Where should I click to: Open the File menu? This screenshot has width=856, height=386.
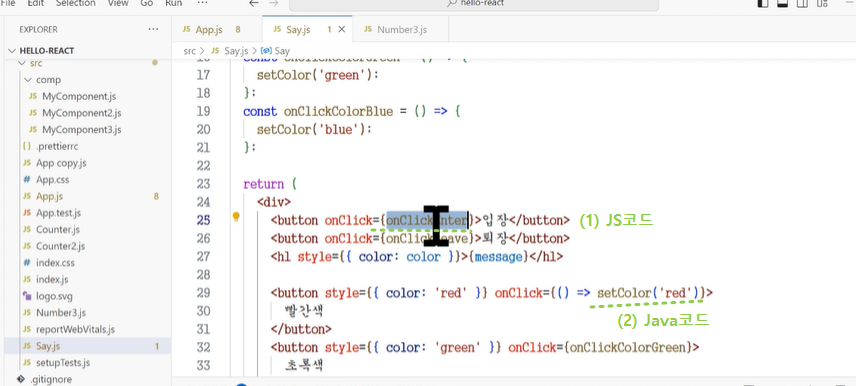pyautogui.click(x=8, y=3)
